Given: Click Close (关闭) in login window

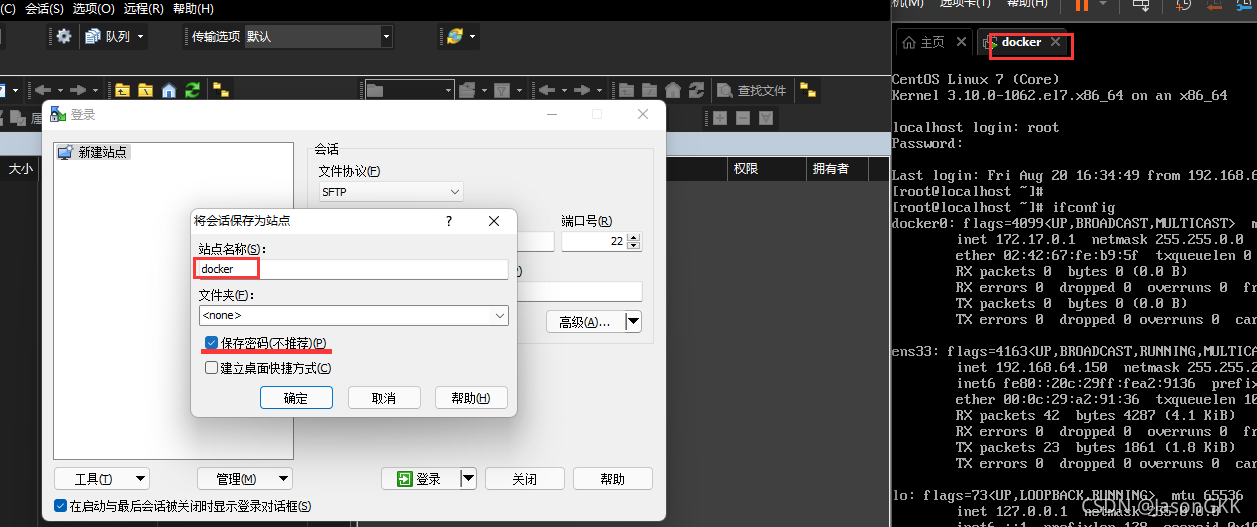Looking at the screenshot, I should pyautogui.click(x=525, y=479).
